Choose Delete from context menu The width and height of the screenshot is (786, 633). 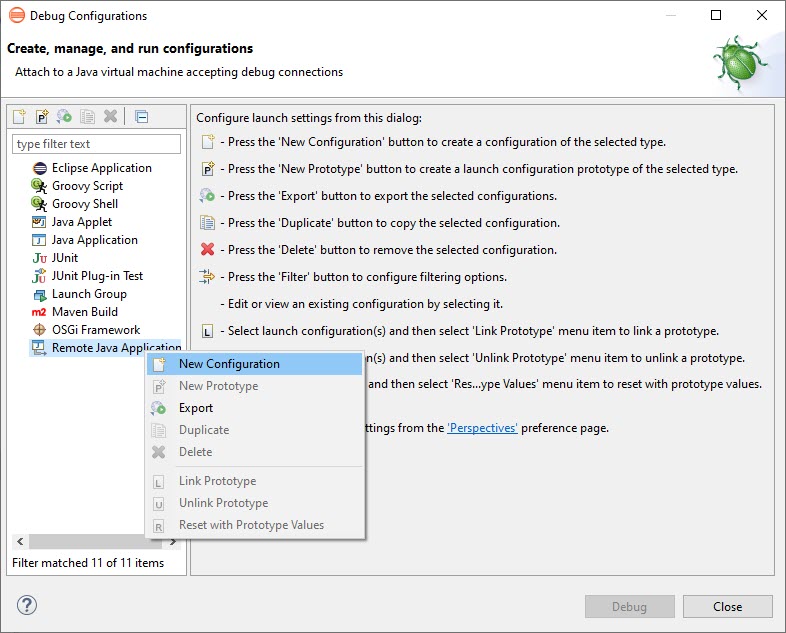(255, 452)
